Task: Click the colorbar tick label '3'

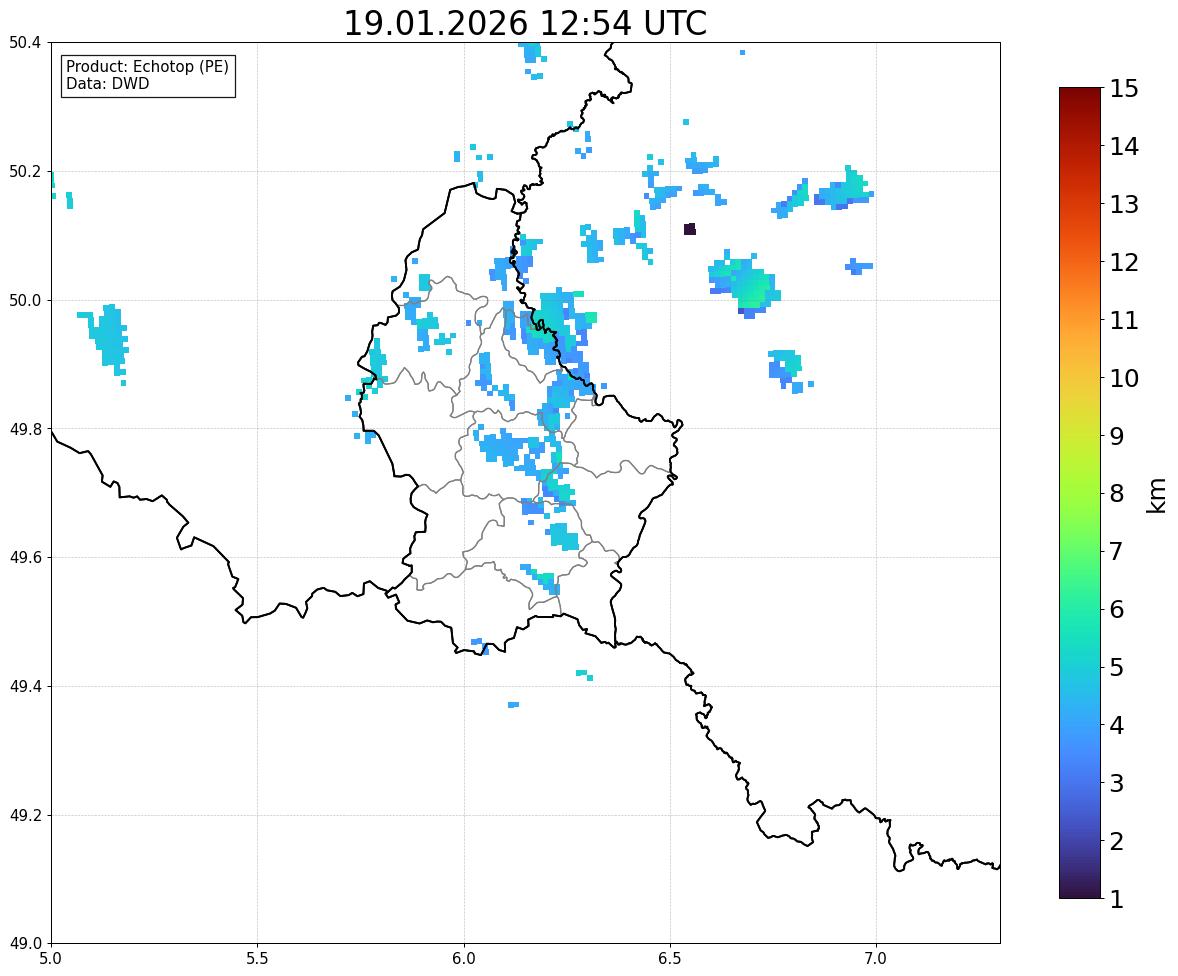Action: coord(1117,783)
